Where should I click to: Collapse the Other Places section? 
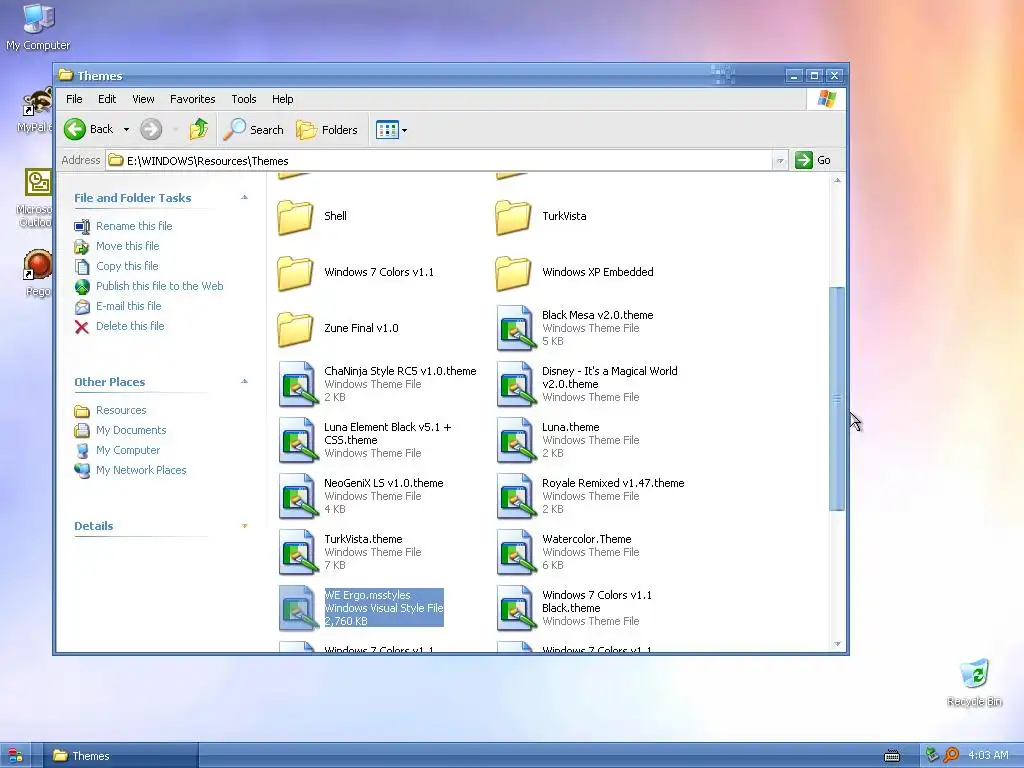point(244,381)
